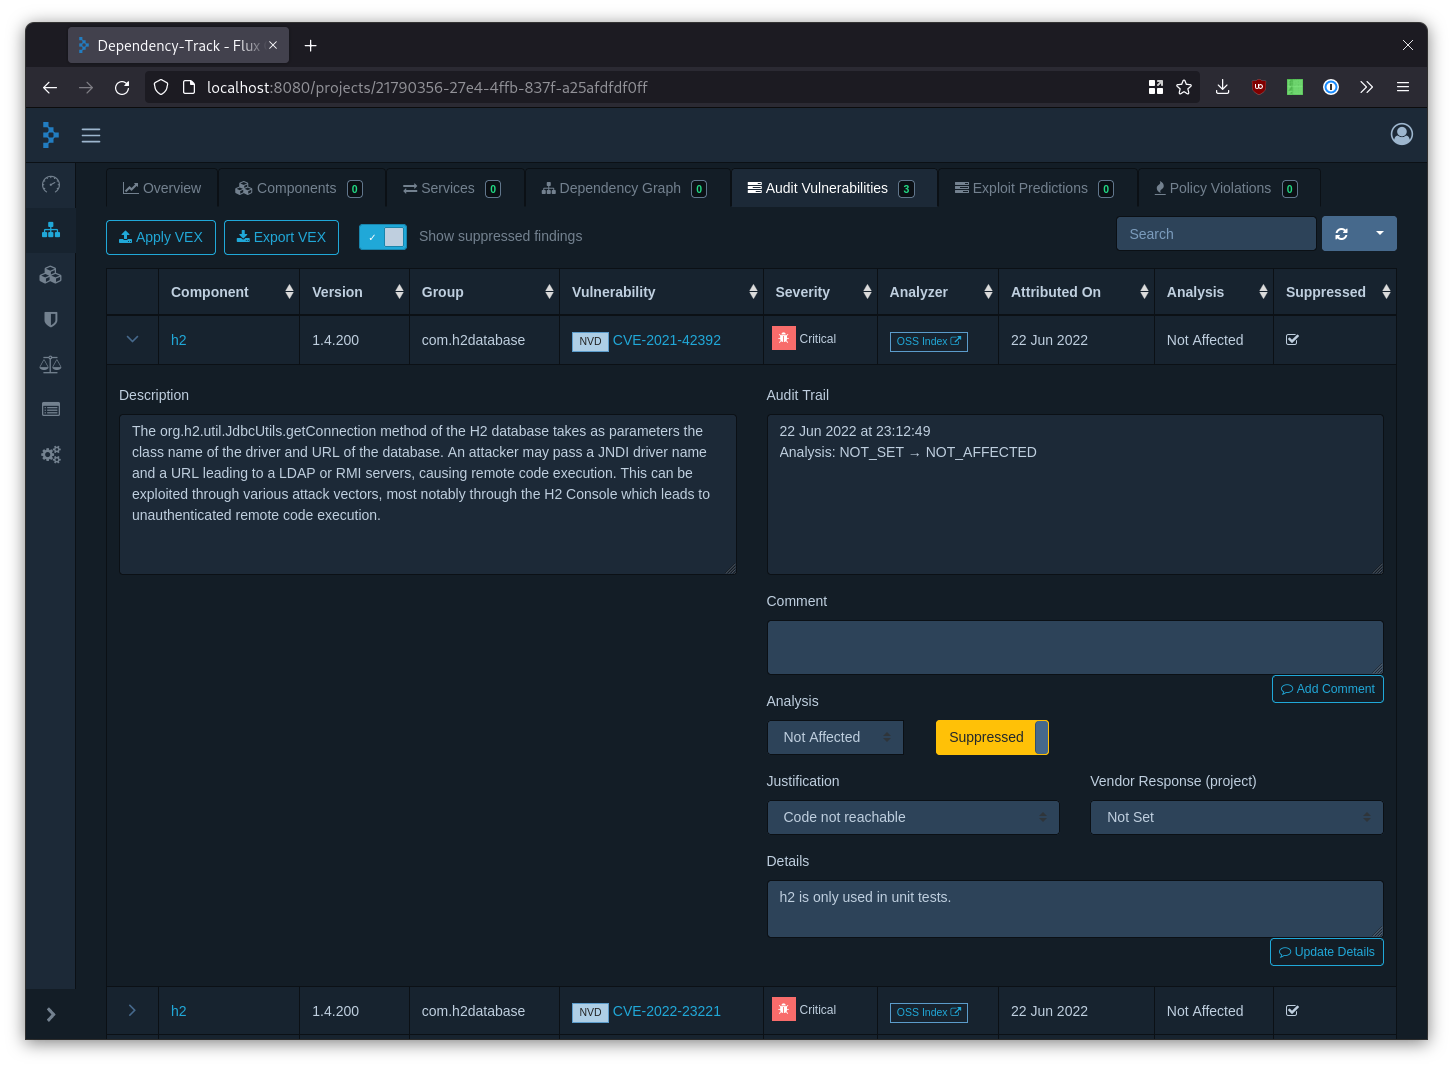Open Policy Management from the sidebar list icon
1453x1068 pixels.
pos(51,409)
